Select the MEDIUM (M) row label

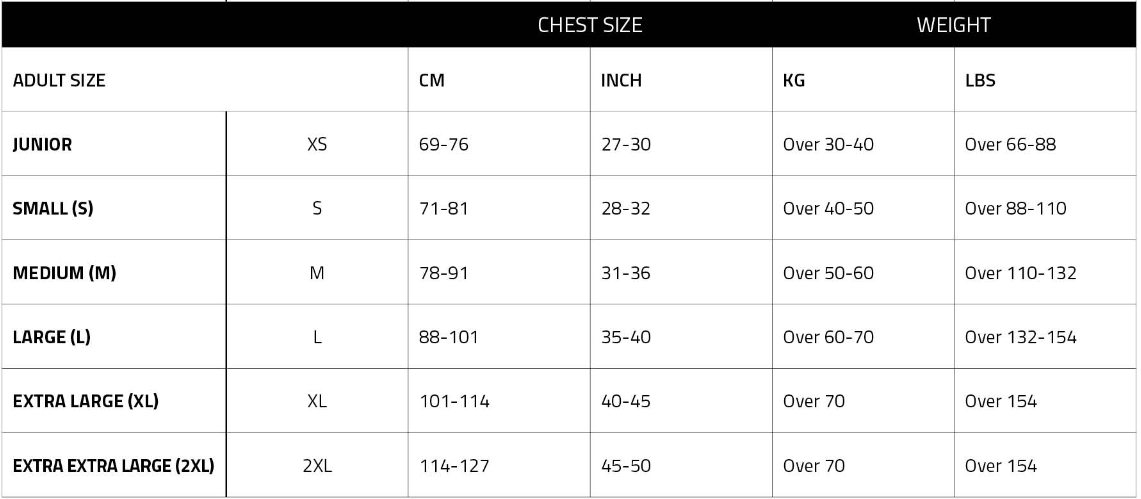(65, 273)
